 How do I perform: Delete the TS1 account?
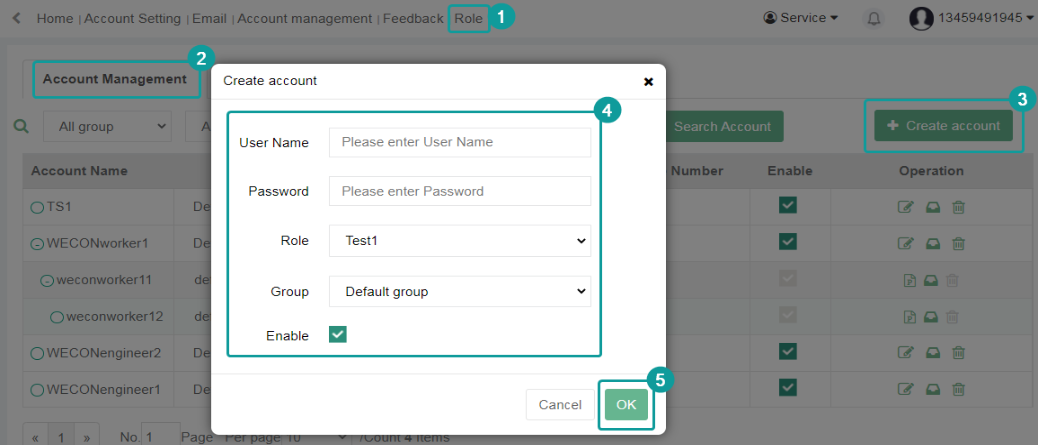click(x=958, y=207)
